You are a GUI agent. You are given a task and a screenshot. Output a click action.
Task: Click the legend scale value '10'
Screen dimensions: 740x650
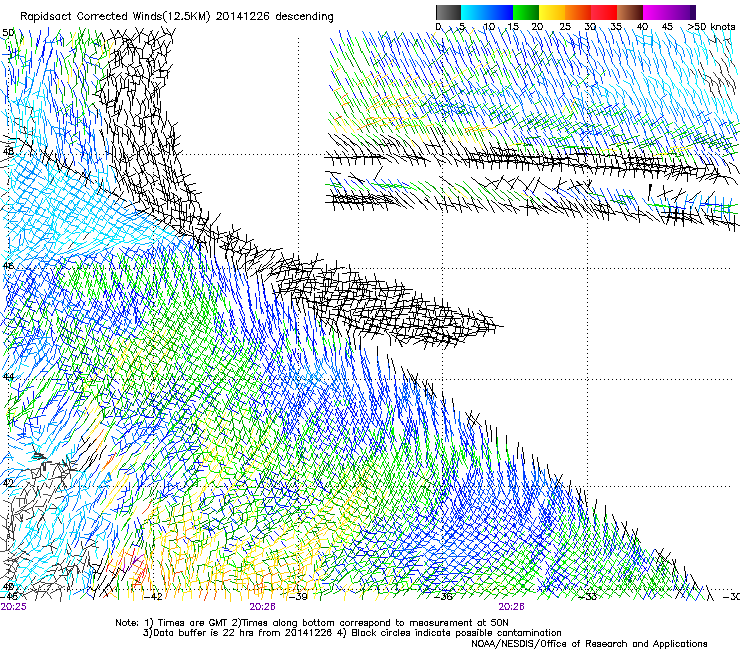tap(489, 26)
